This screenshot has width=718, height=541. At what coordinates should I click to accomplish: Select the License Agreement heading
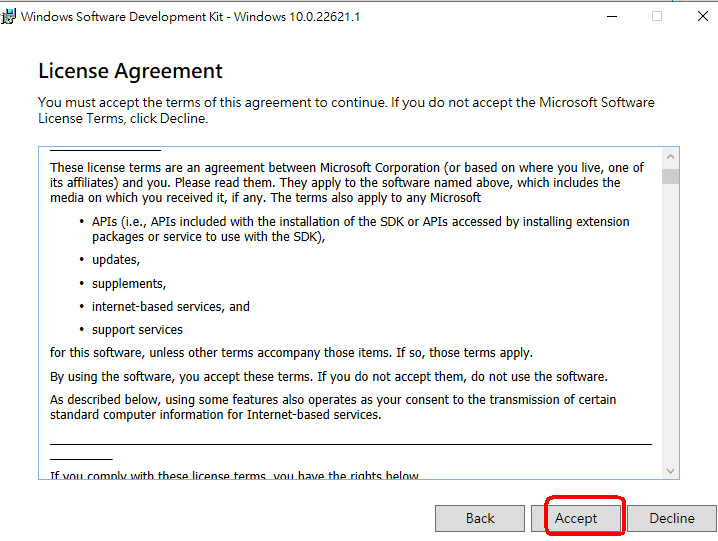tap(131, 71)
